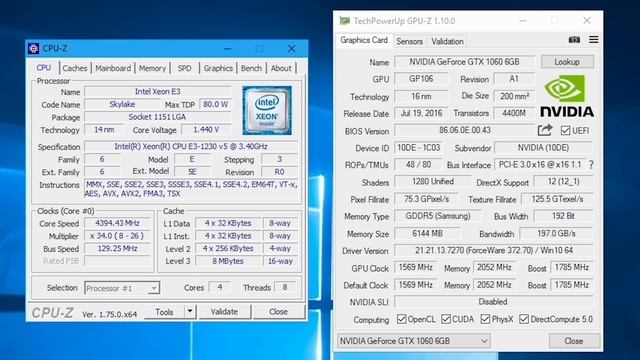Click the Threads value 8
Image resolution: width=640 pixels, height=360 pixels.
pyautogui.click(x=285, y=287)
